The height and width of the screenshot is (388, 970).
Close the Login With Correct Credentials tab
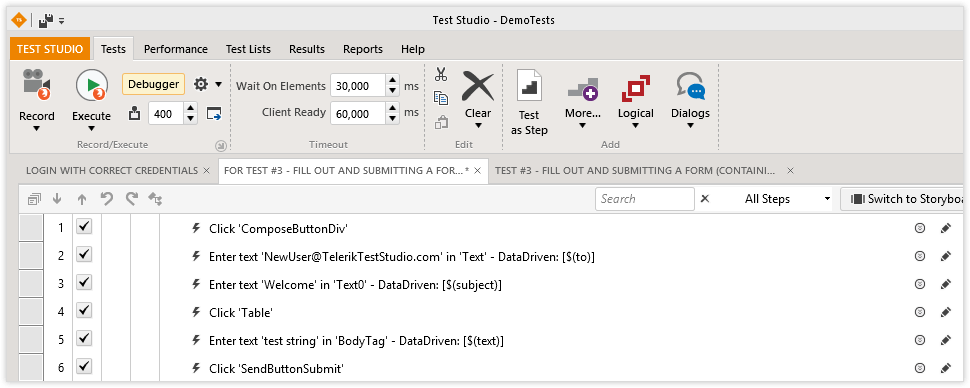pos(207,171)
